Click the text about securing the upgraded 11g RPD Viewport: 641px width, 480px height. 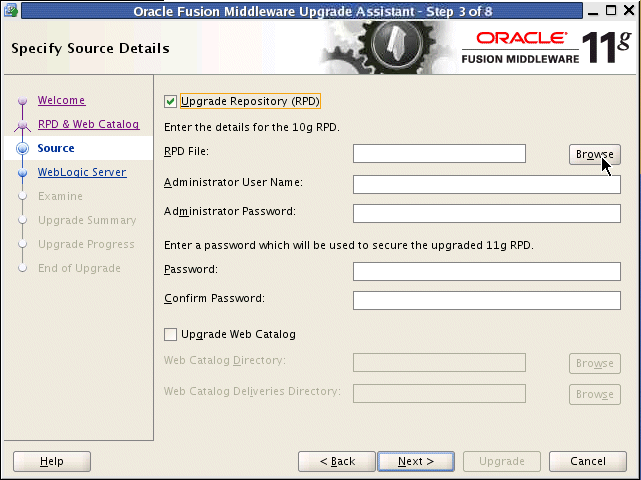tap(349, 245)
